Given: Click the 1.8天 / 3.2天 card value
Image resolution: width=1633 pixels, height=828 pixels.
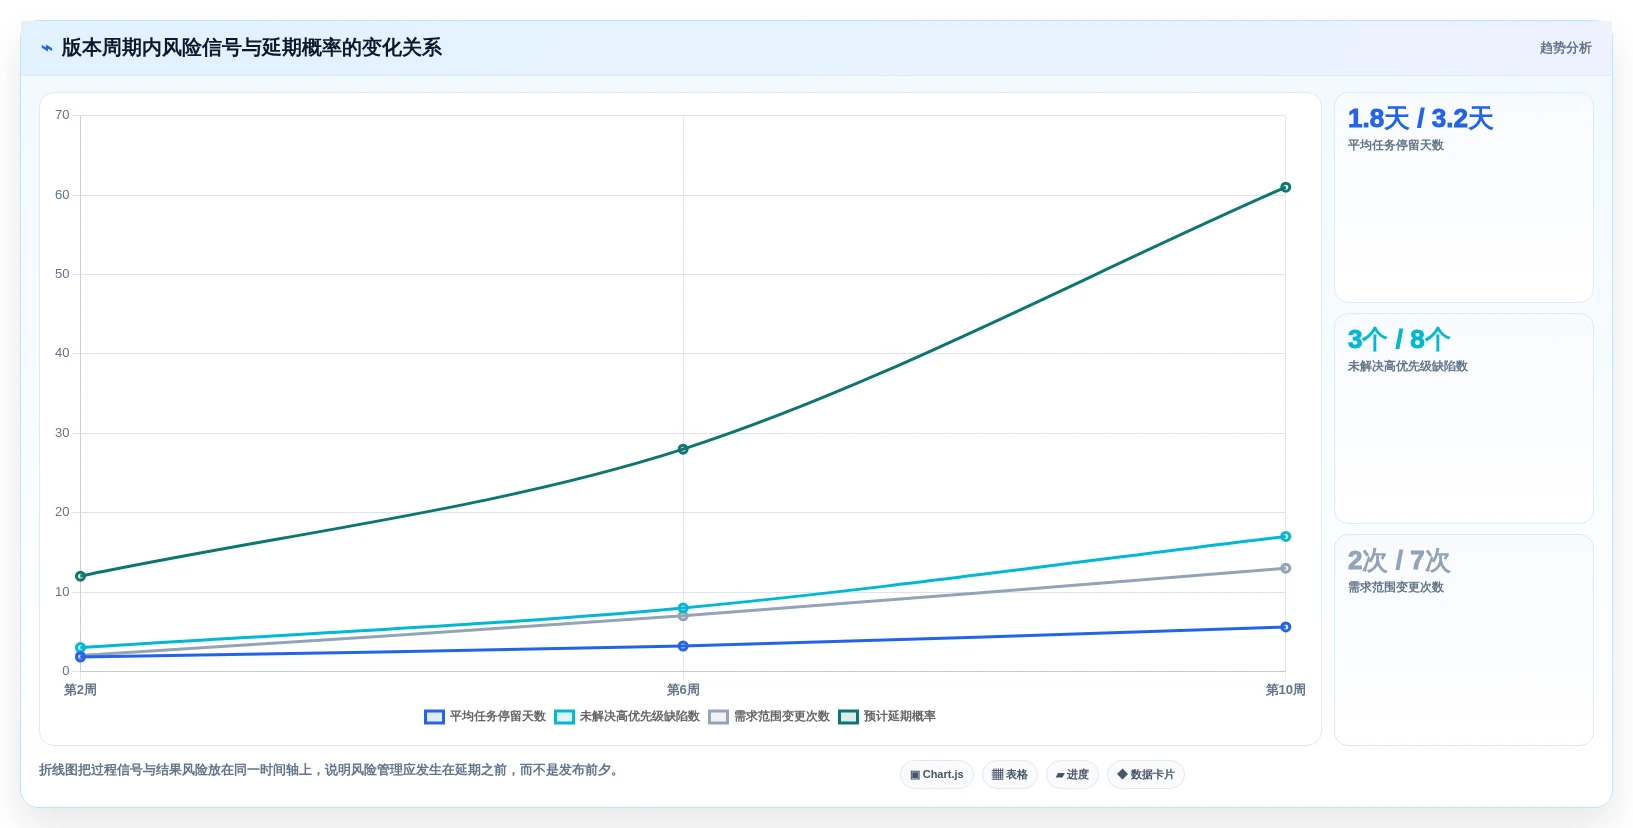Looking at the screenshot, I should coord(1420,119).
